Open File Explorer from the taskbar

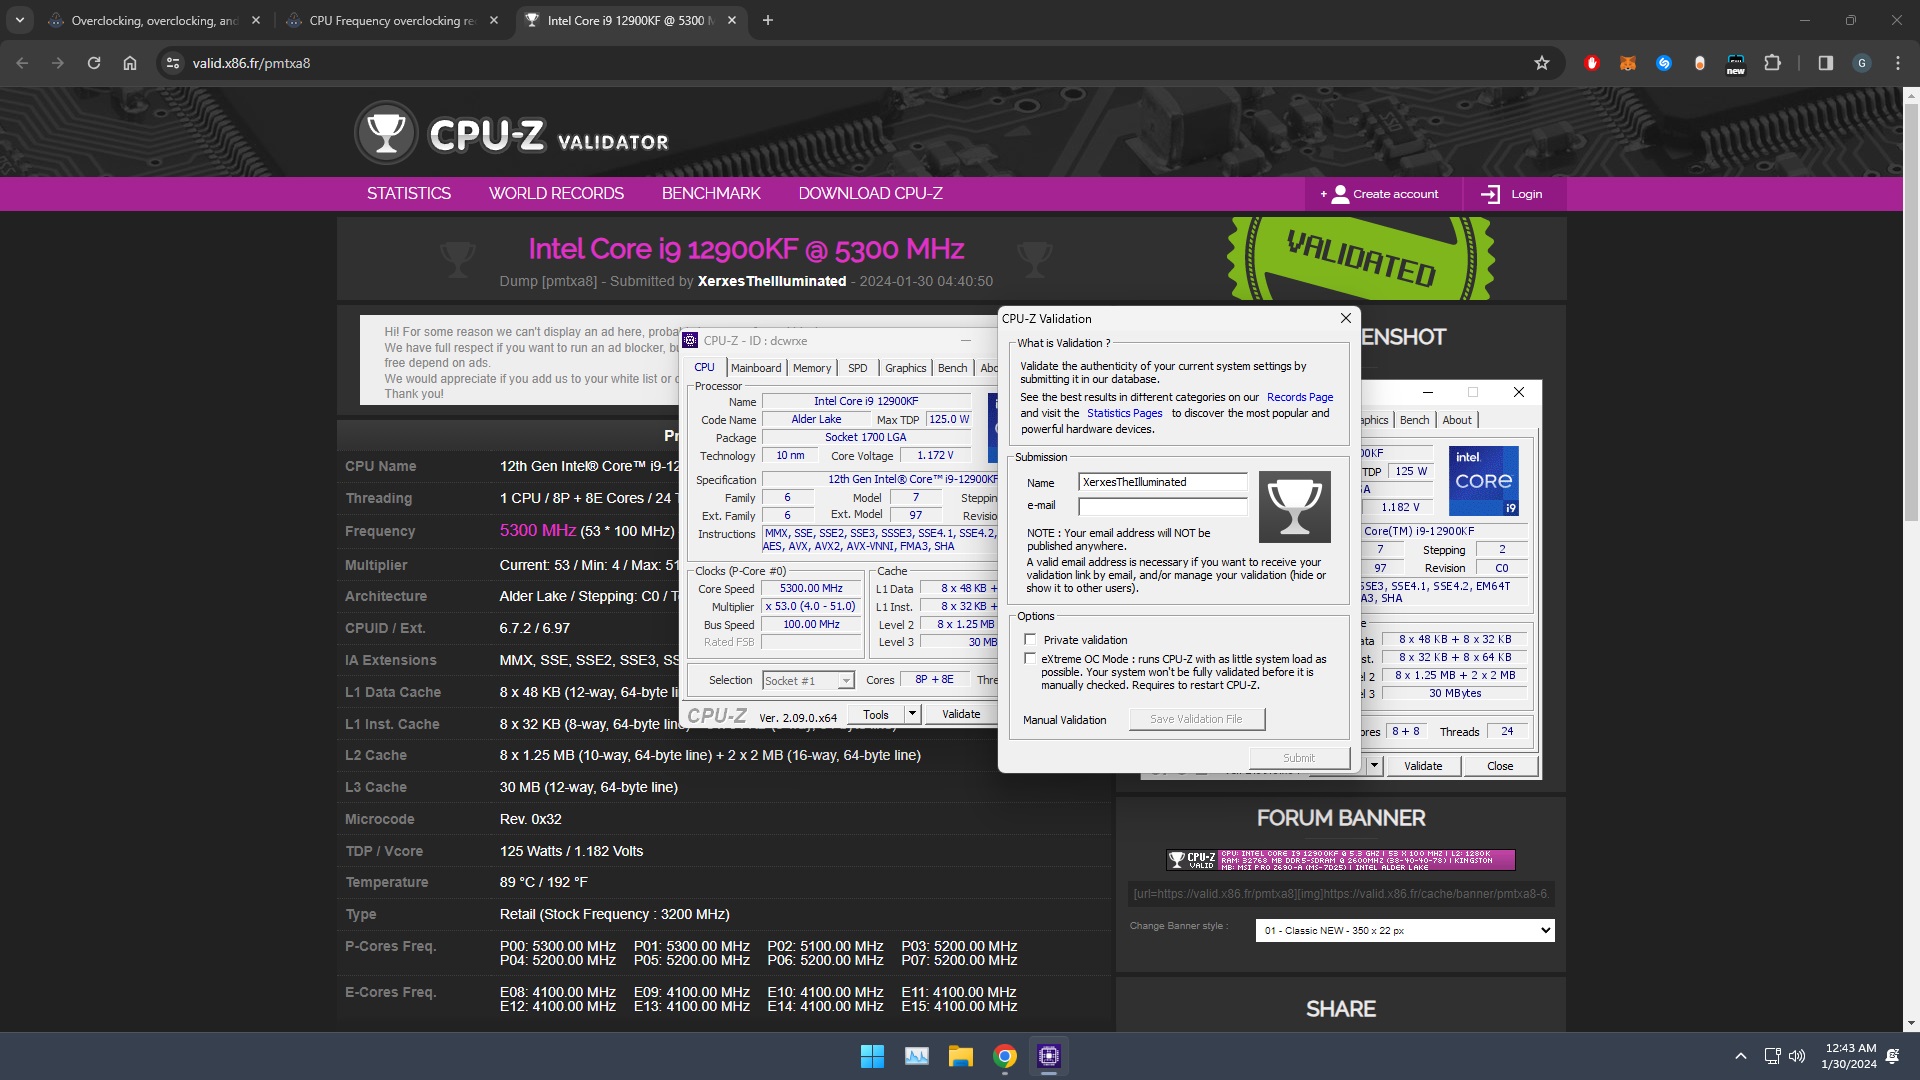click(960, 1056)
